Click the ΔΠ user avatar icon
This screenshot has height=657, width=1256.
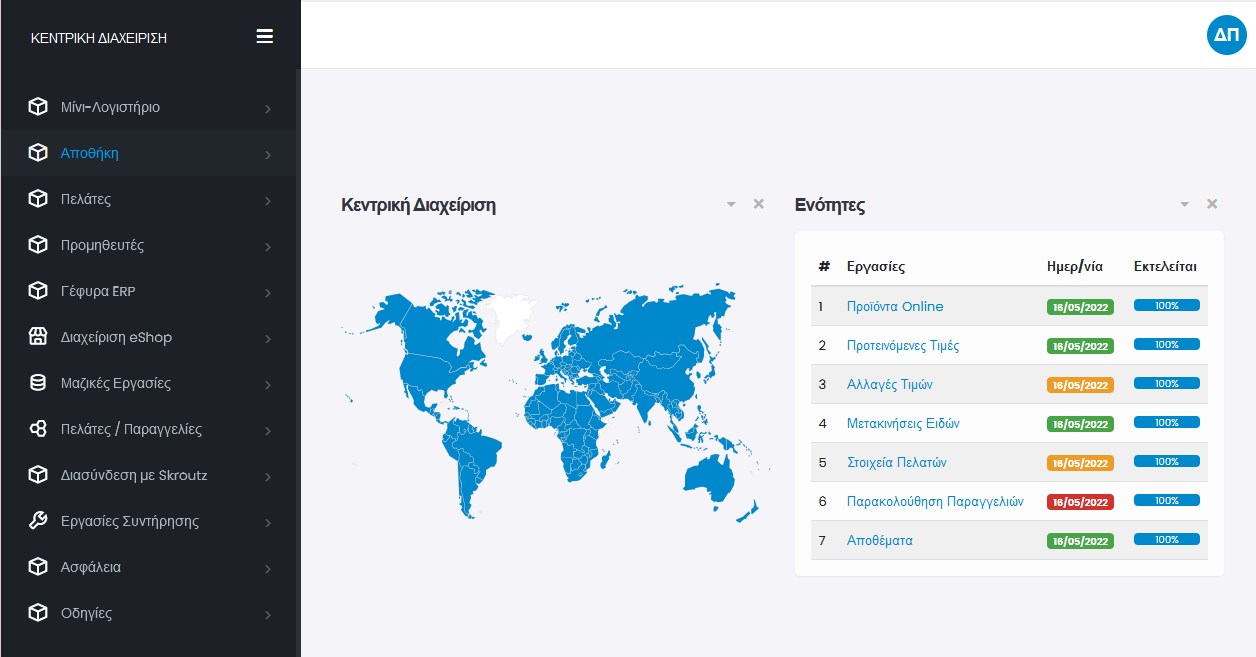pyautogui.click(x=1226, y=35)
